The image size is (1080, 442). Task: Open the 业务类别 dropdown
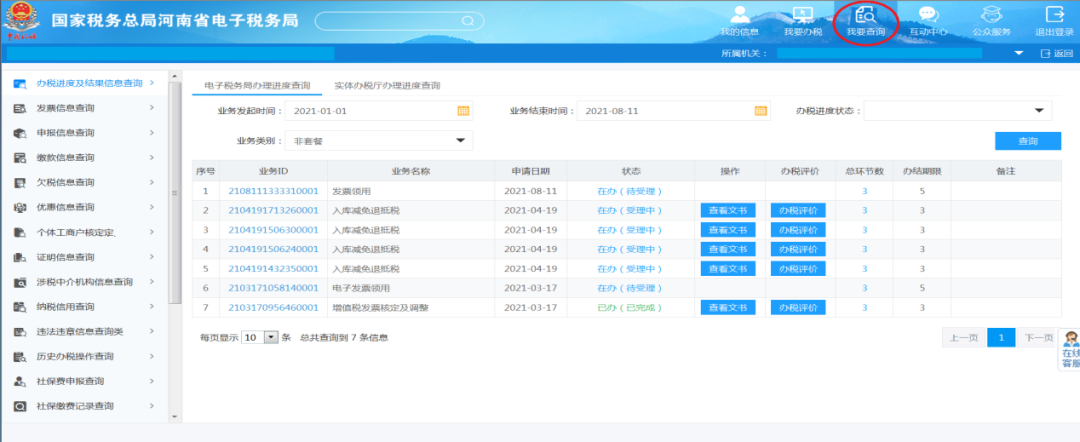pos(461,141)
